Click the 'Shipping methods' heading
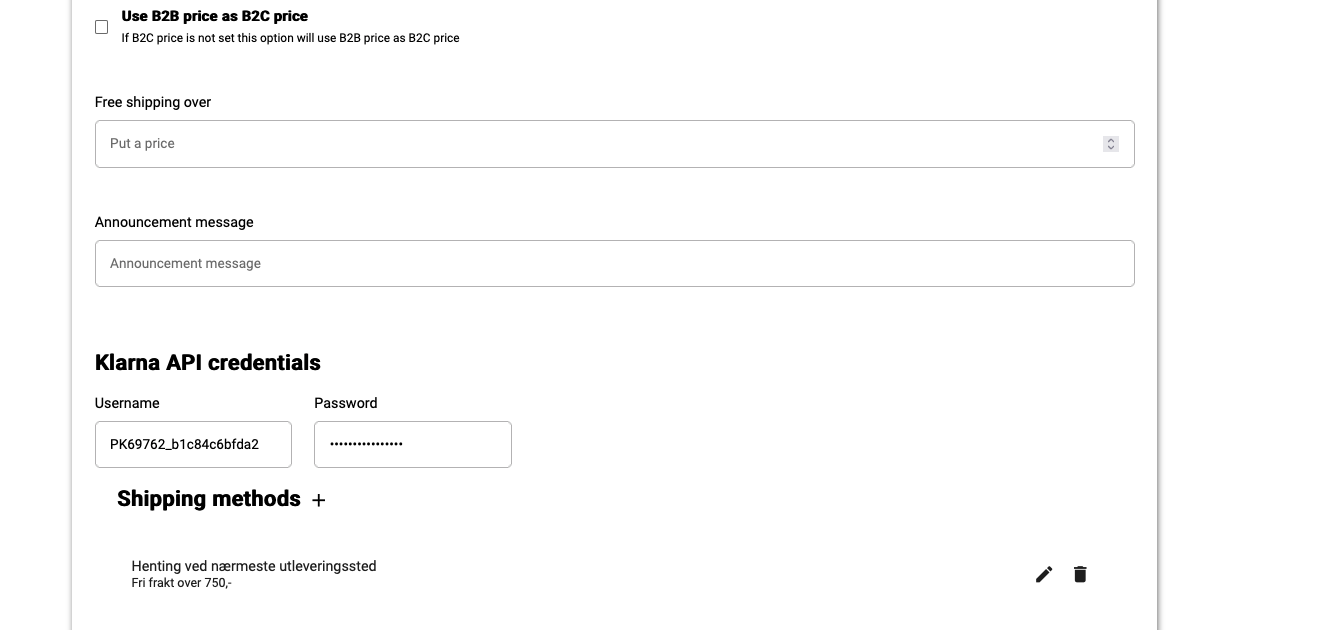 coord(208,498)
